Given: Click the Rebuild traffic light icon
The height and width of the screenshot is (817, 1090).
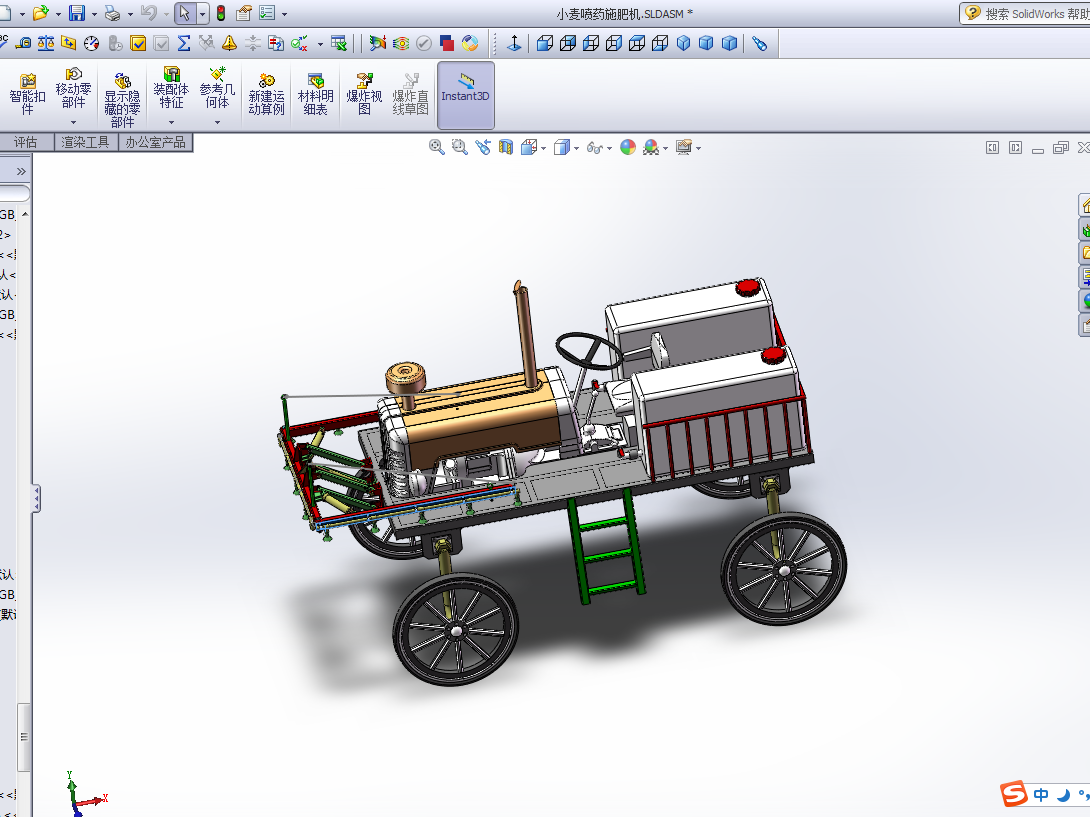Looking at the screenshot, I should point(221,13).
